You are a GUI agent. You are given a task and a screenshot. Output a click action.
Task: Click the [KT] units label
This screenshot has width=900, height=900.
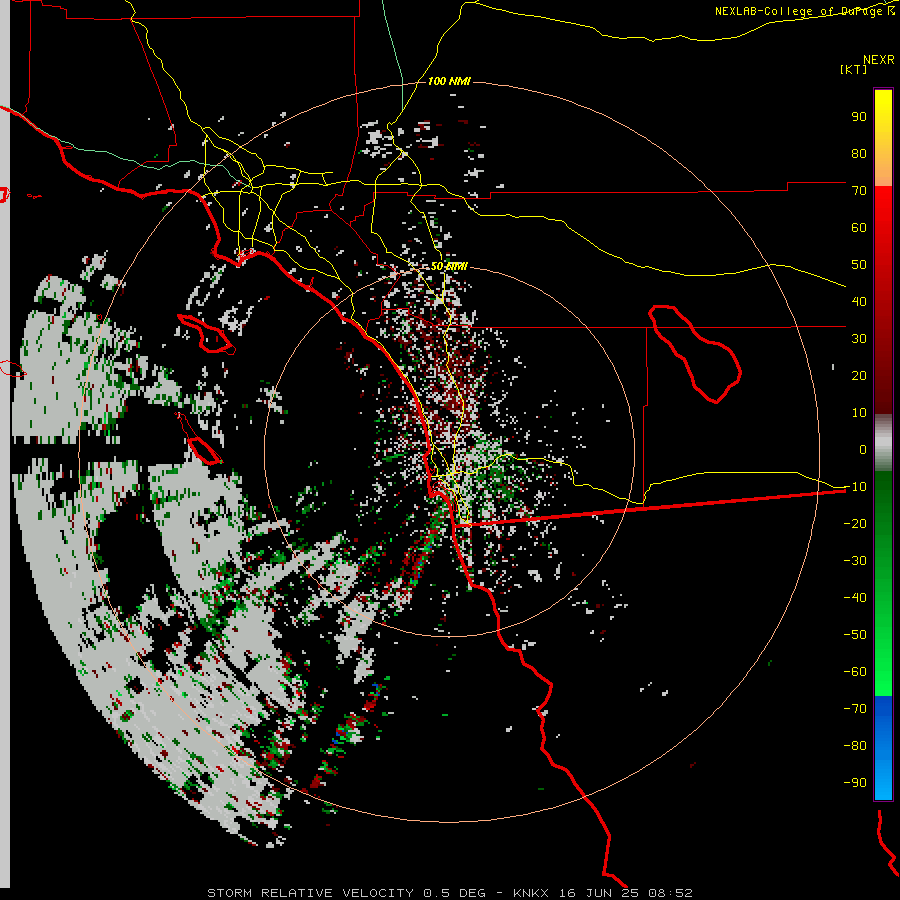pyautogui.click(x=854, y=69)
